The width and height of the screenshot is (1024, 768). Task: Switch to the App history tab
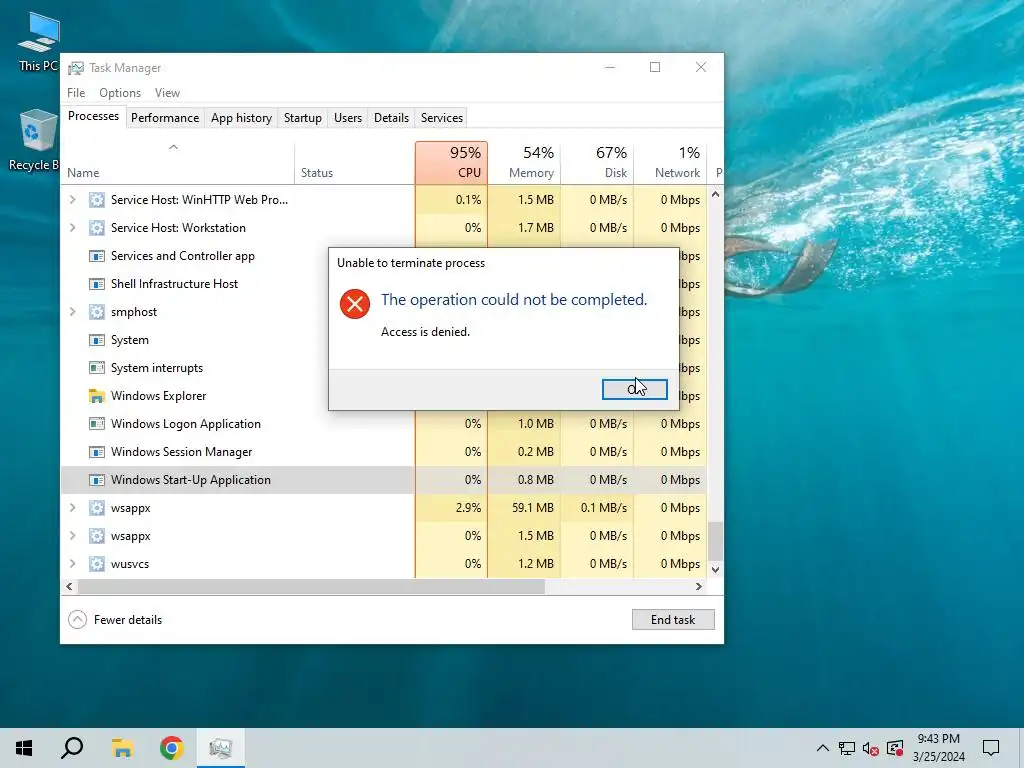point(241,118)
